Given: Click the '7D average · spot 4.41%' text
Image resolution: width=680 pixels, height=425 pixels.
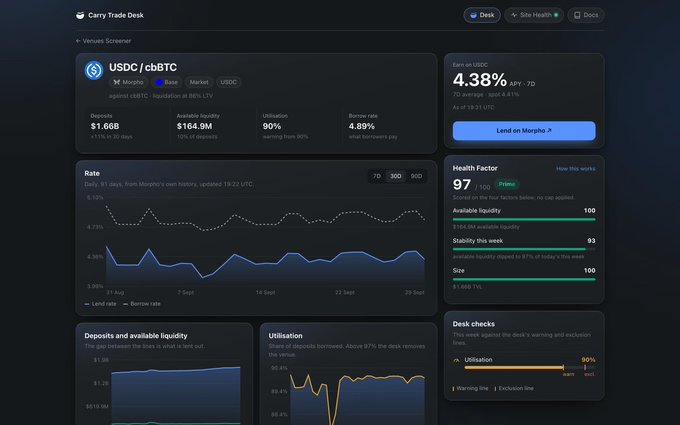Looking at the screenshot, I should click(486, 95).
